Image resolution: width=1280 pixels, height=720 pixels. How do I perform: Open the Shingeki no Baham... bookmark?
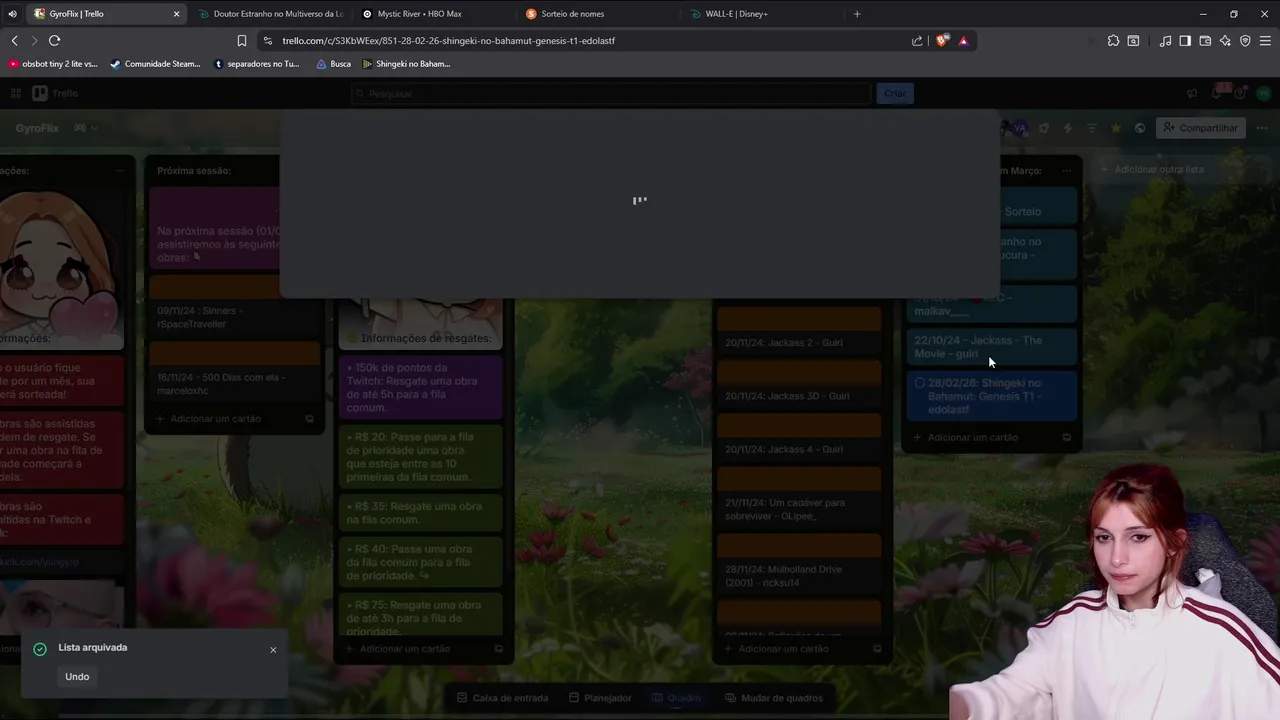[407, 64]
